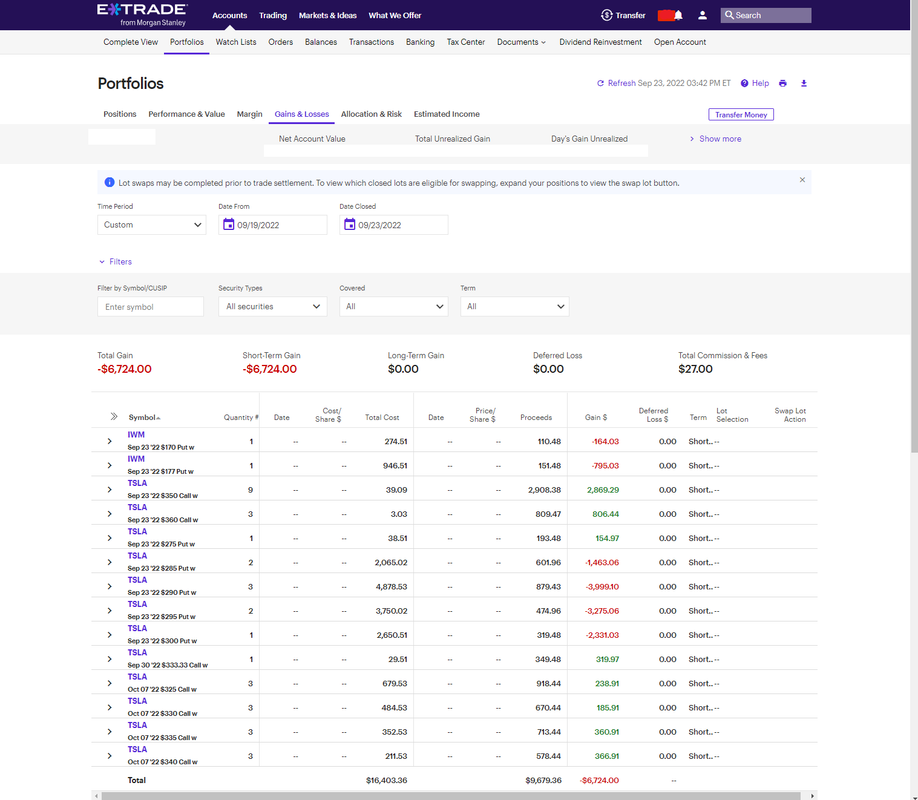Open the Markets & Ideas menu
The height and width of the screenshot is (800, 918).
[327, 15]
